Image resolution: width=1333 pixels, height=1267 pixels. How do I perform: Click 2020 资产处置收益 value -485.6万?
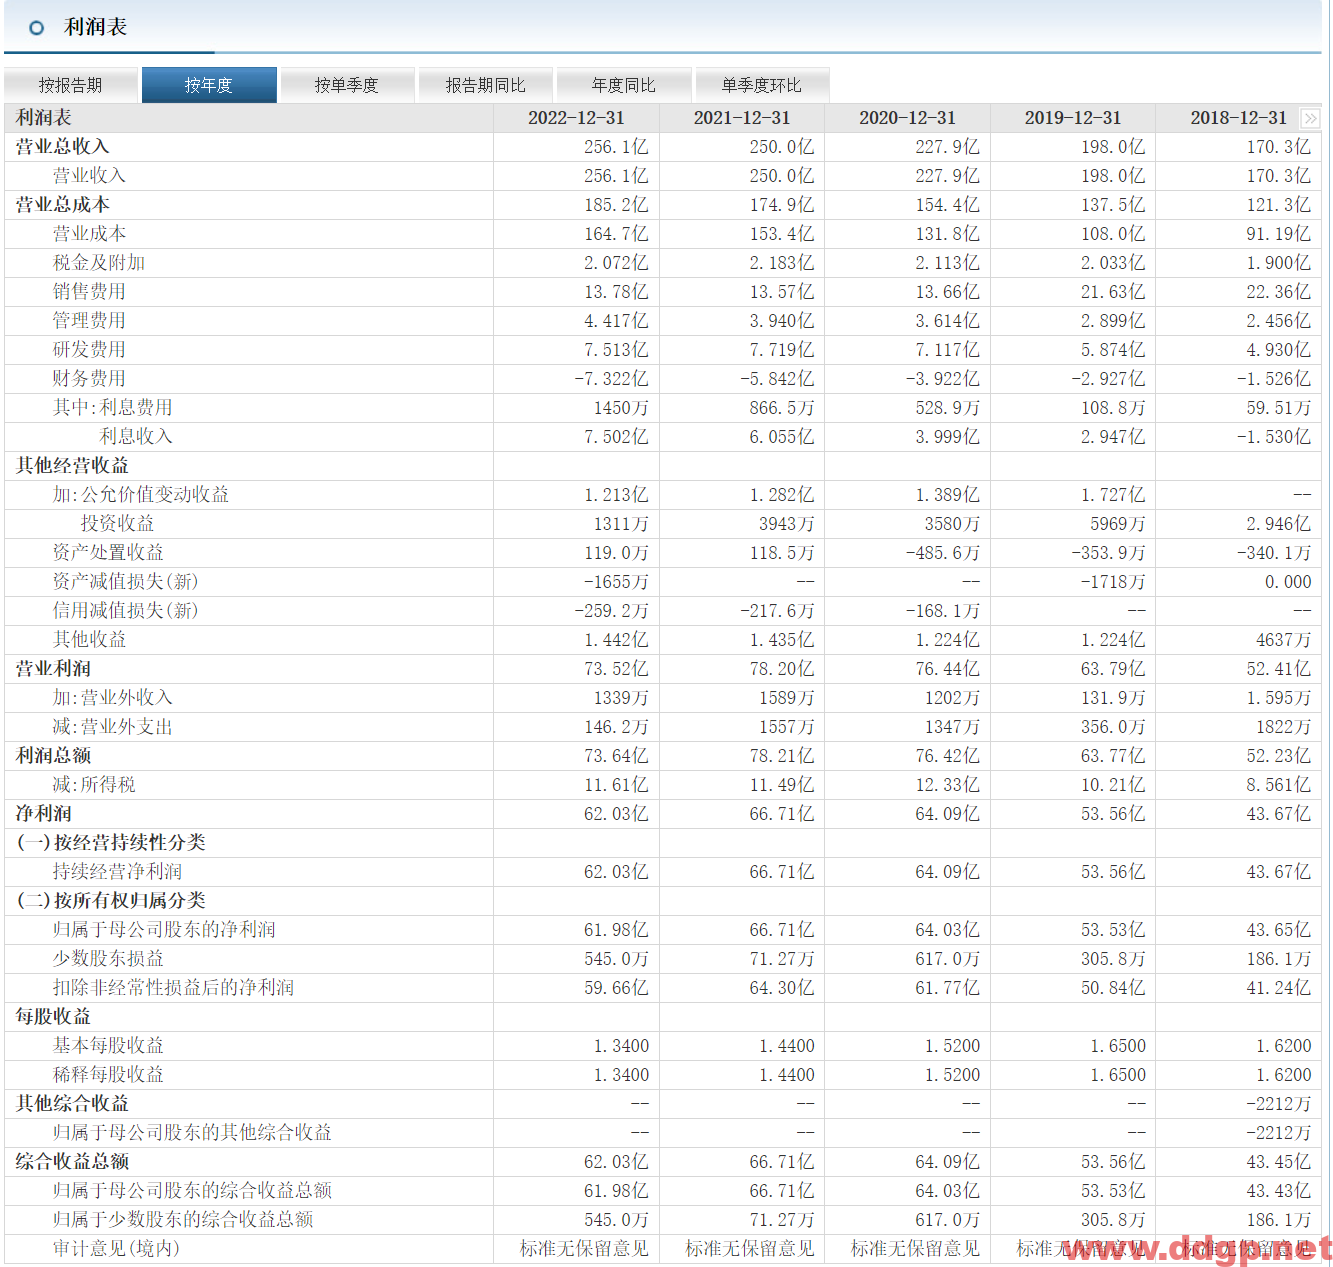pyautogui.click(x=942, y=553)
